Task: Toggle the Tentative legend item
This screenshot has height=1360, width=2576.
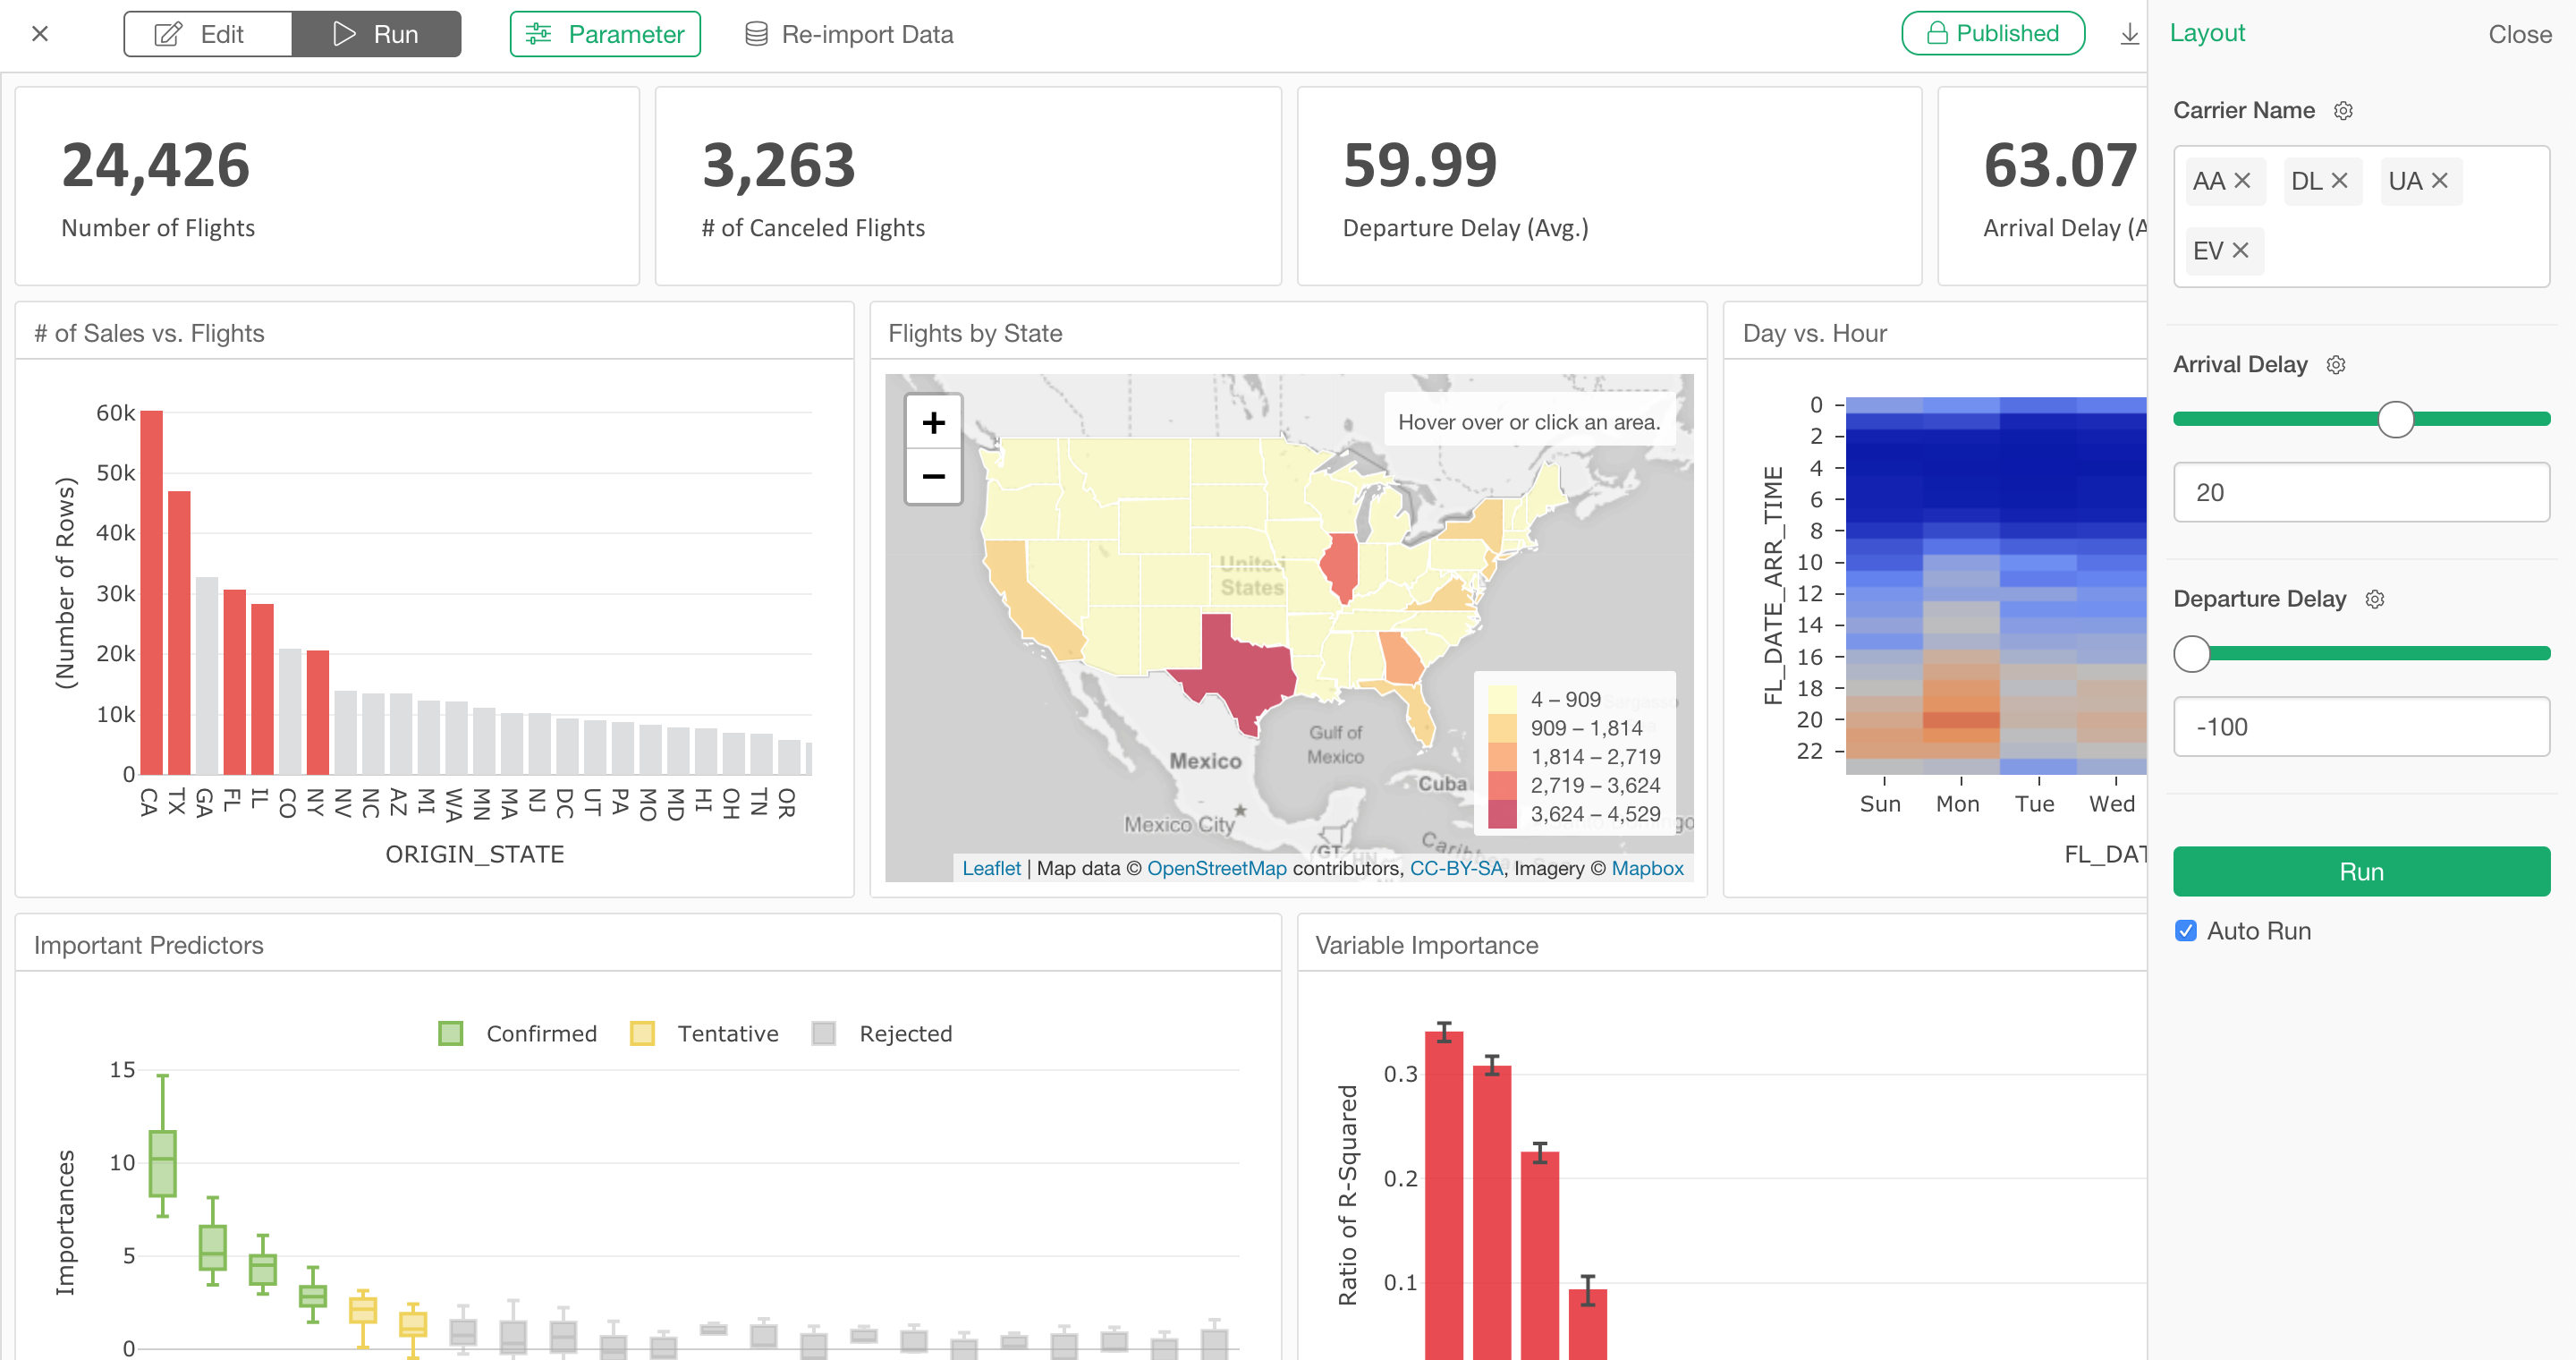Action: point(704,1034)
